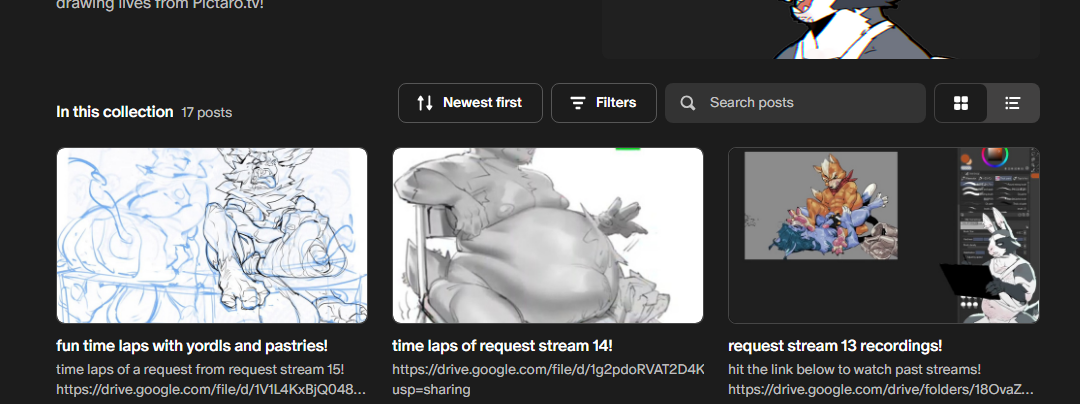Click the request stream 14 Drive link
Screen dimensions: 1080x404
tap(548, 379)
